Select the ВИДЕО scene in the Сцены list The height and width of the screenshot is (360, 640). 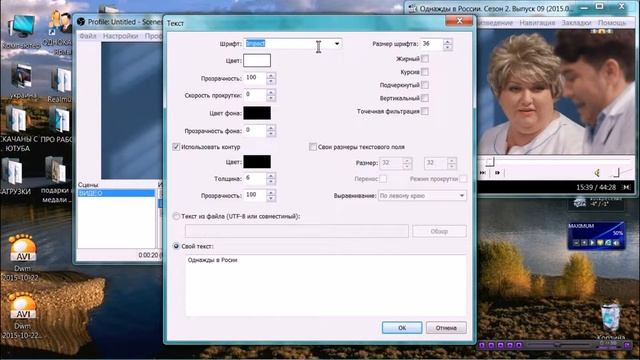116,193
